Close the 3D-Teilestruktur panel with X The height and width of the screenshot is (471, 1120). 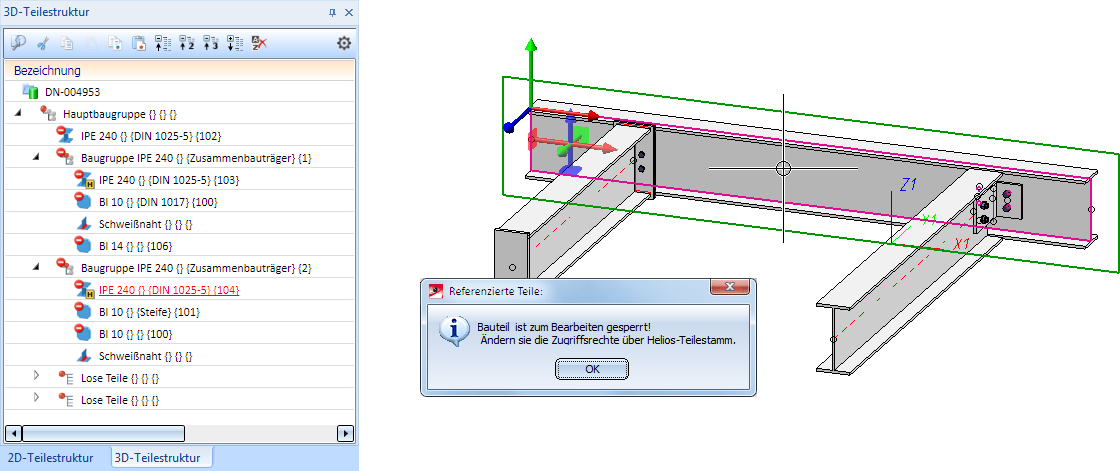point(349,12)
